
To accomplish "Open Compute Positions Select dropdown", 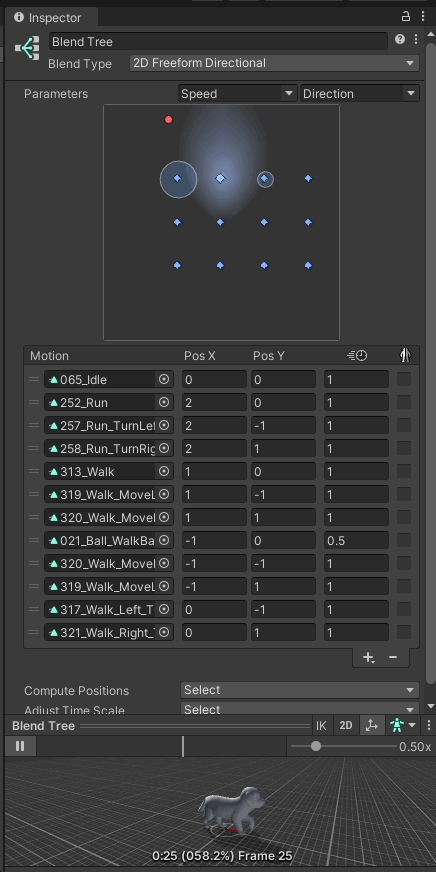I will [x=300, y=690].
